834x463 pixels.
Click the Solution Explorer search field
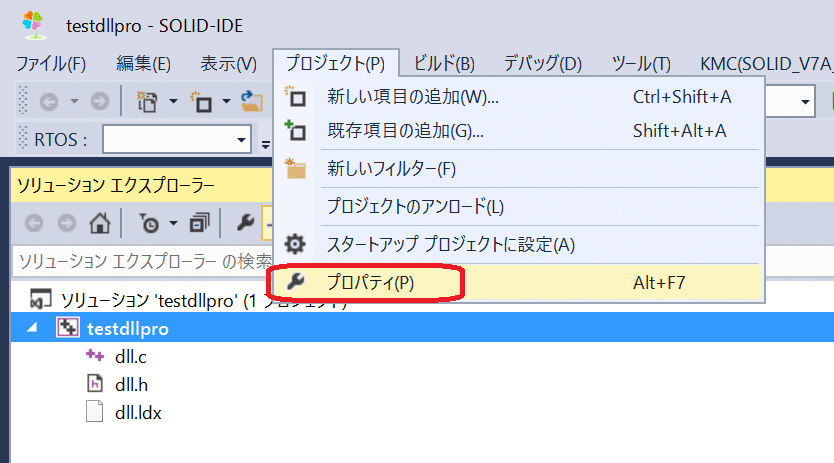point(143,261)
